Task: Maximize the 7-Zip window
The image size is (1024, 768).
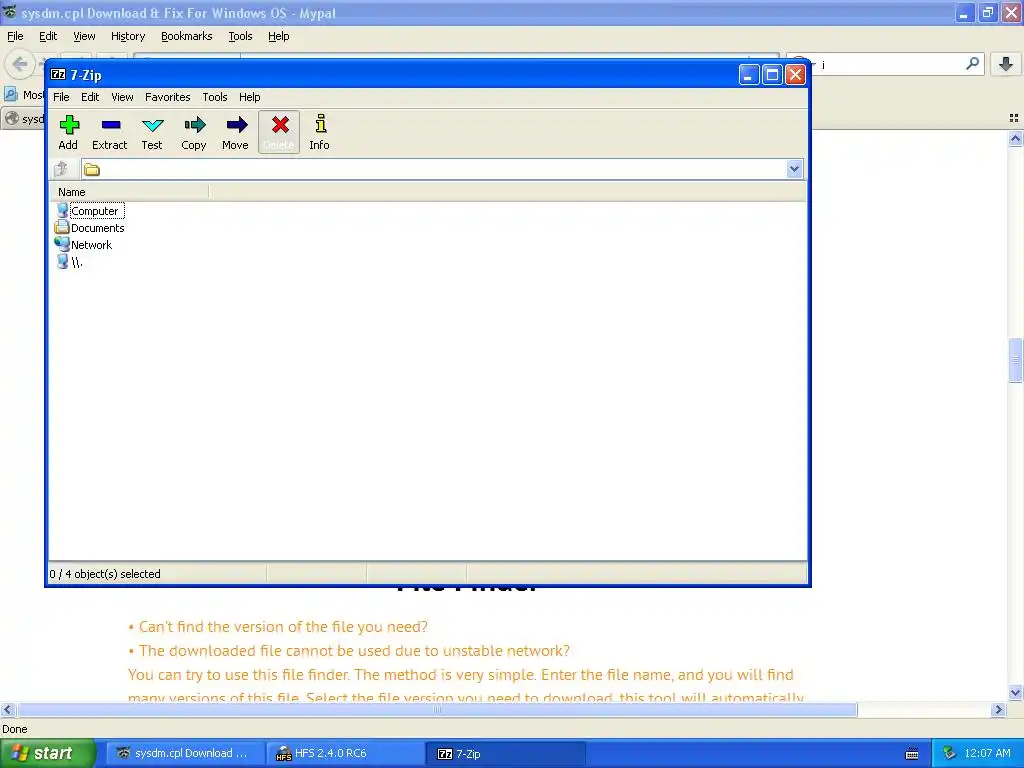Action: 772,75
